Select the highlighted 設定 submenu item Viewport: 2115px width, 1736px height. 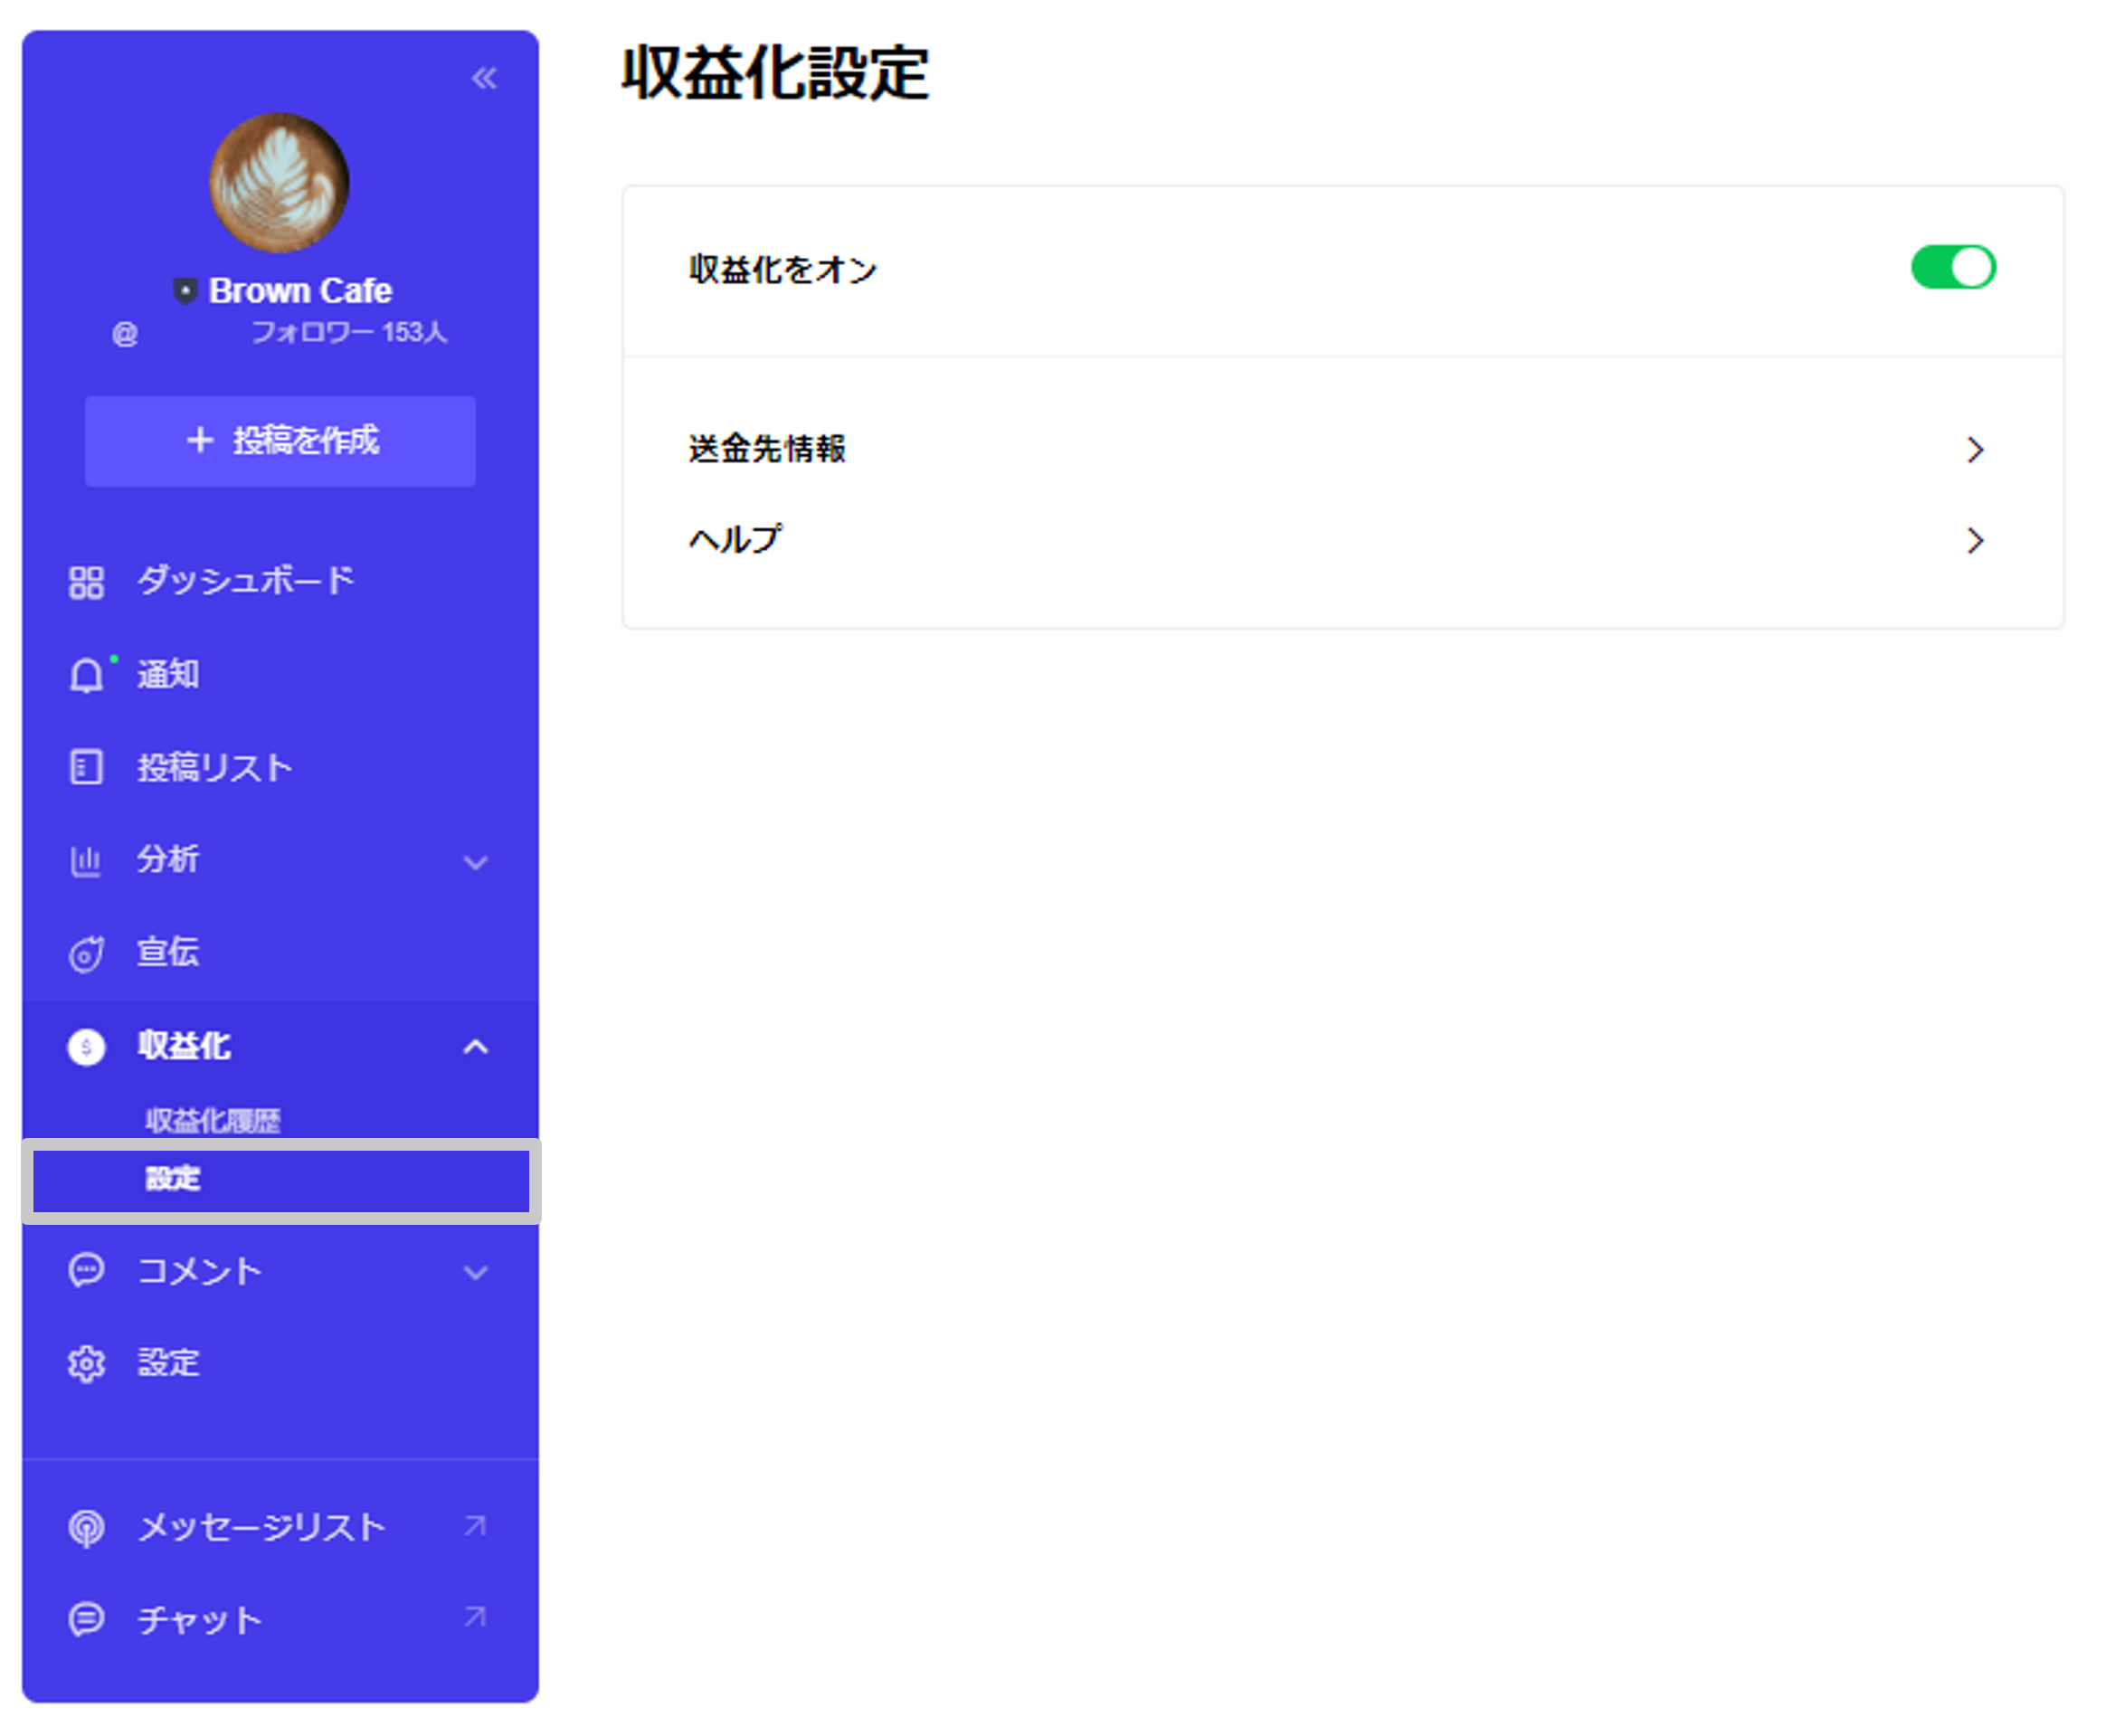(174, 1179)
